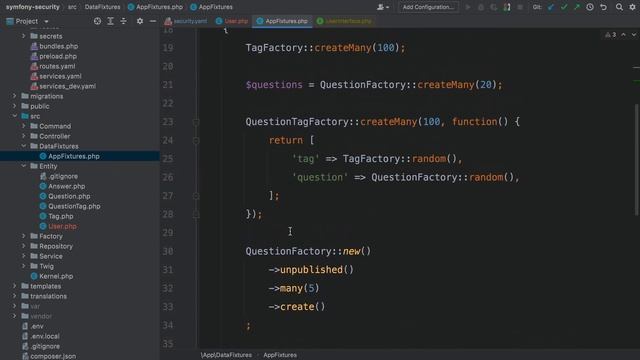
Task: Click DataFixtures breadcrumb in navigation bar
Action: pos(102,7)
